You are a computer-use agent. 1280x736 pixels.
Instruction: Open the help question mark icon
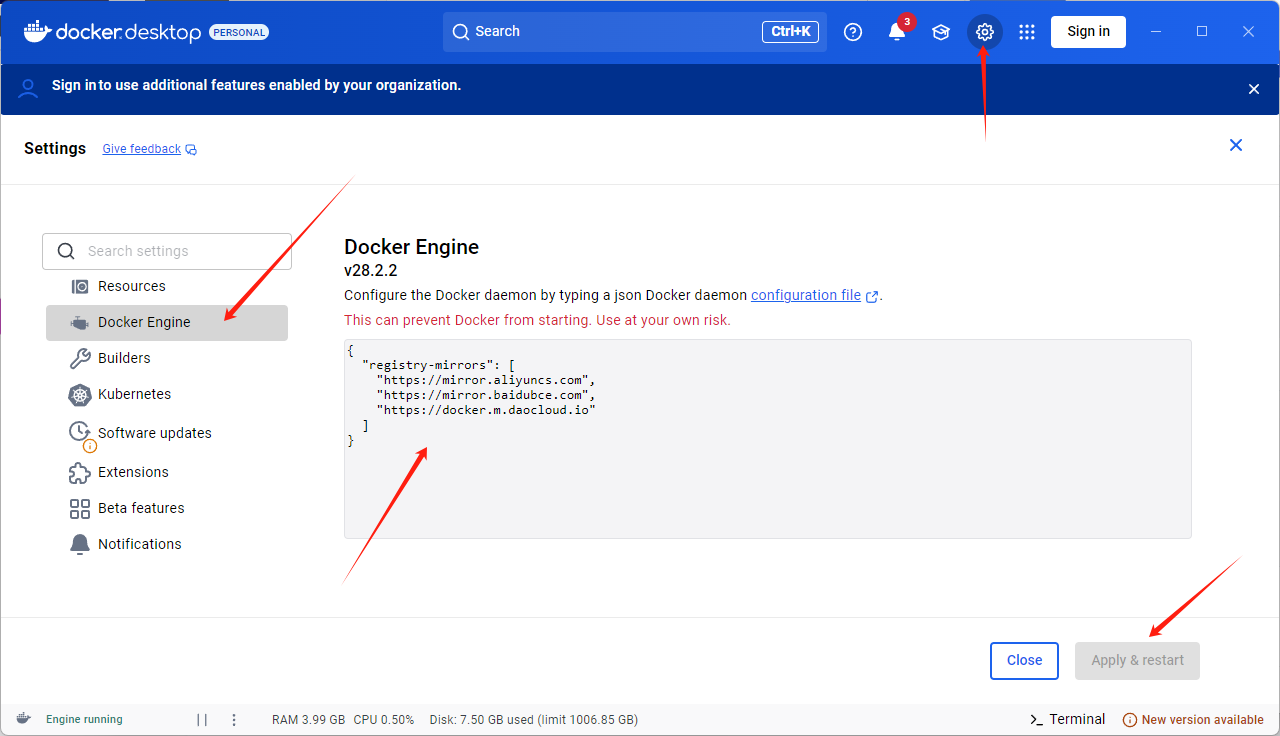(x=853, y=32)
